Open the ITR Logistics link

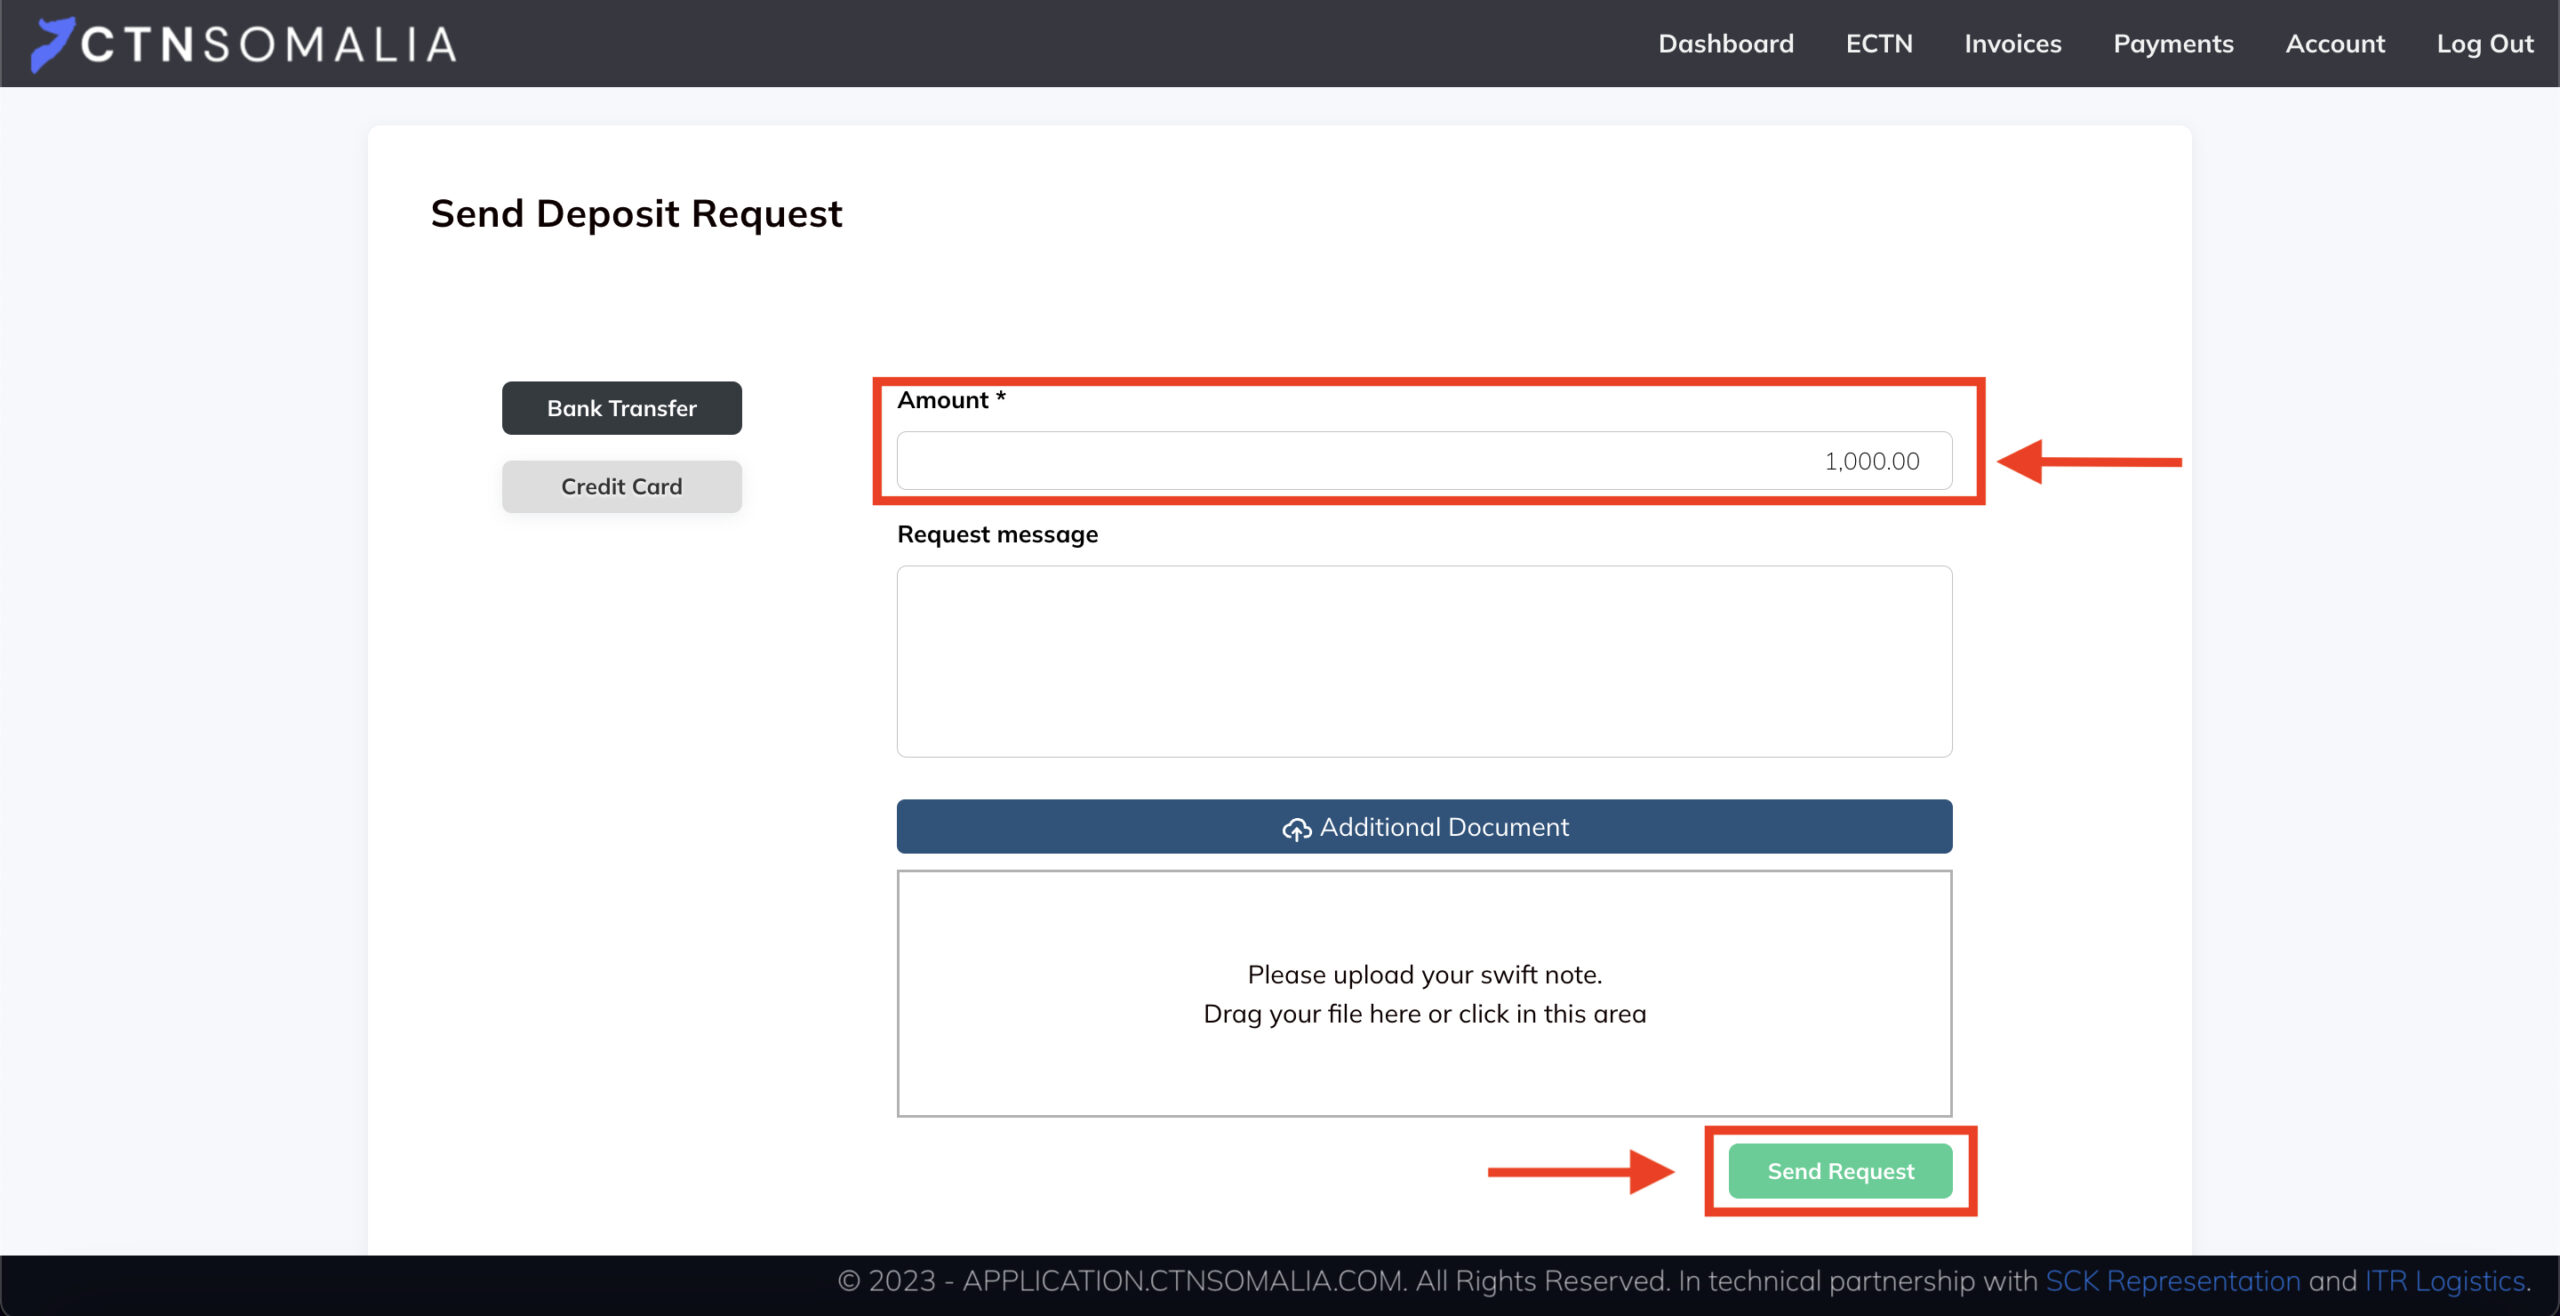click(x=2446, y=1281)
